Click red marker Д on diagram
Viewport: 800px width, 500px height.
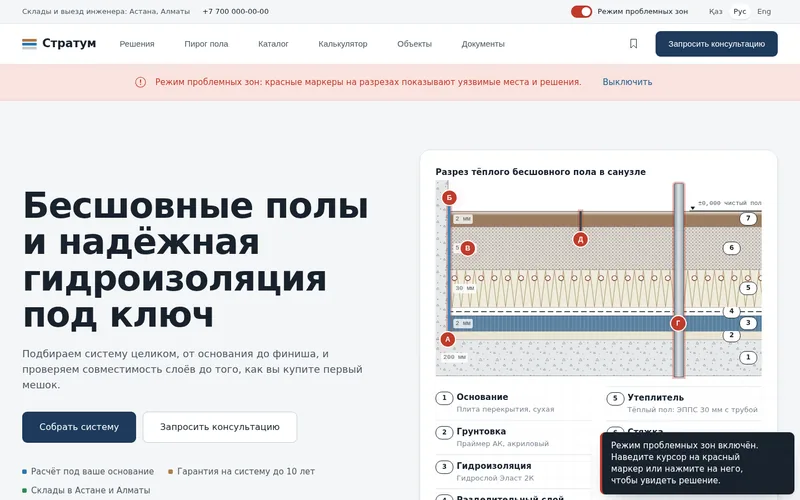tap(580, 239)
